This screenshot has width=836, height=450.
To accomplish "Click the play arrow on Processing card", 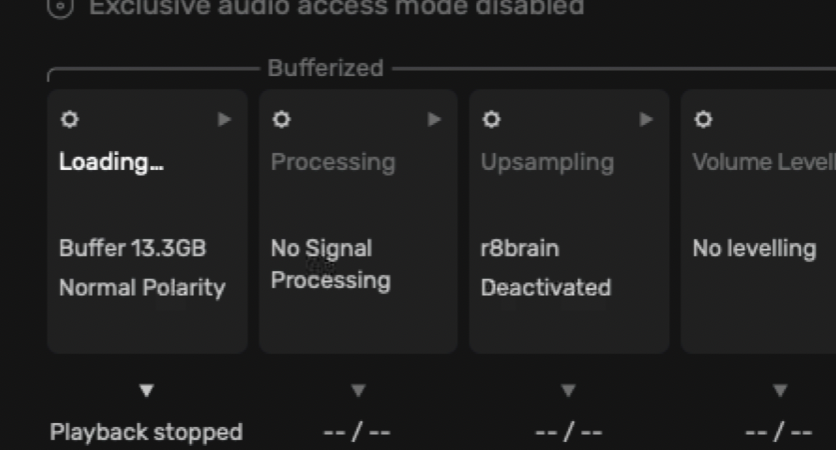I will (435, 119).
